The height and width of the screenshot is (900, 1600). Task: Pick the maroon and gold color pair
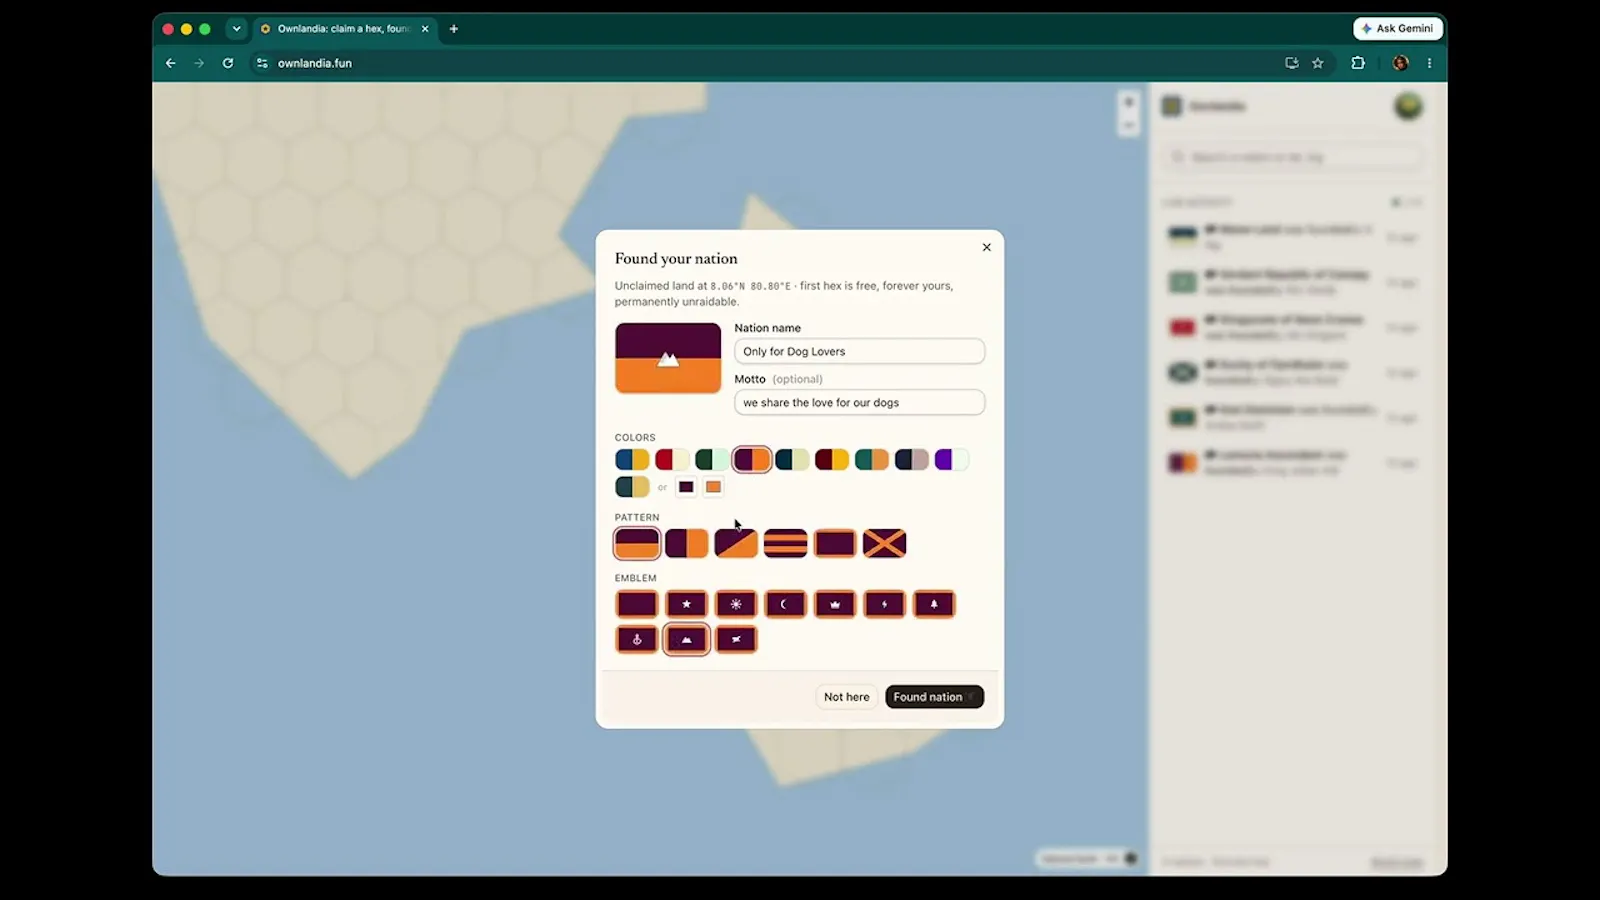[x=832, y=460]
